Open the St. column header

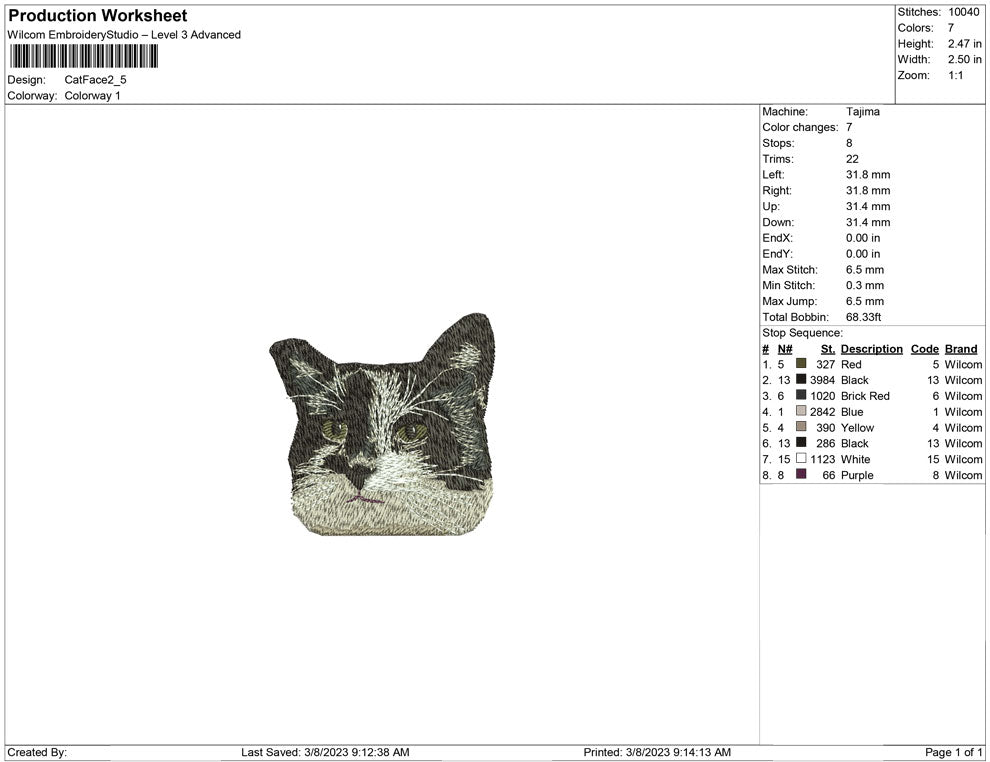[x=827, y=348]
